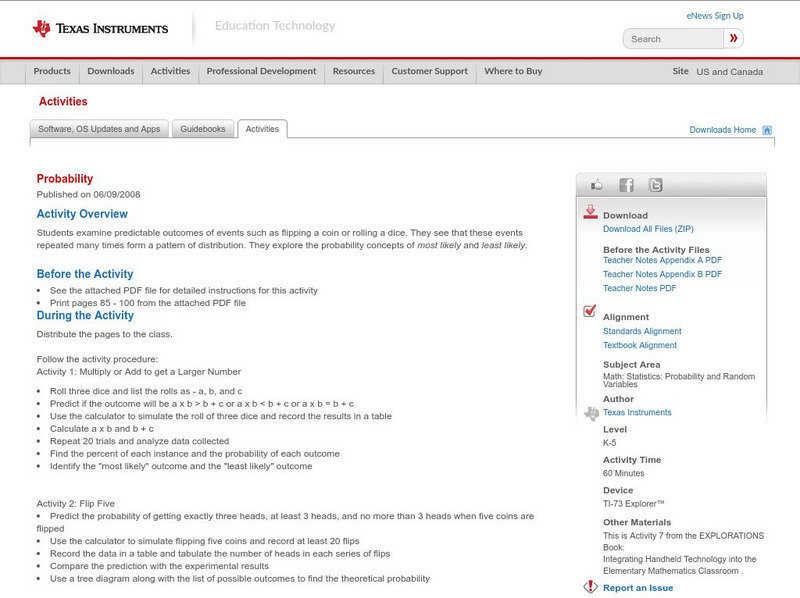The width and height of the screenshot is (800, 598).
Task: Open the eNews Sign Up link
Action: coord(715,16)
